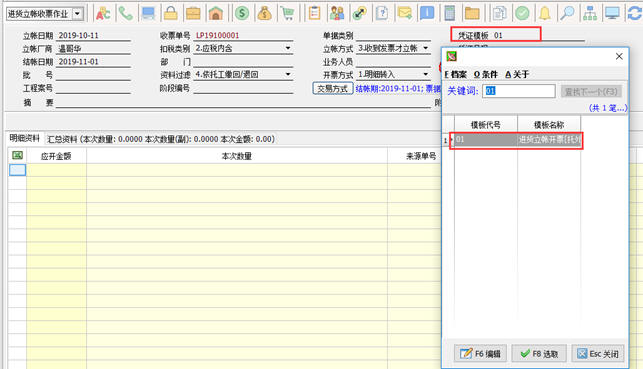Viewport: 643px width, 369px height.
Task: Click the green dollar coin icon
Action: point(242,14)
